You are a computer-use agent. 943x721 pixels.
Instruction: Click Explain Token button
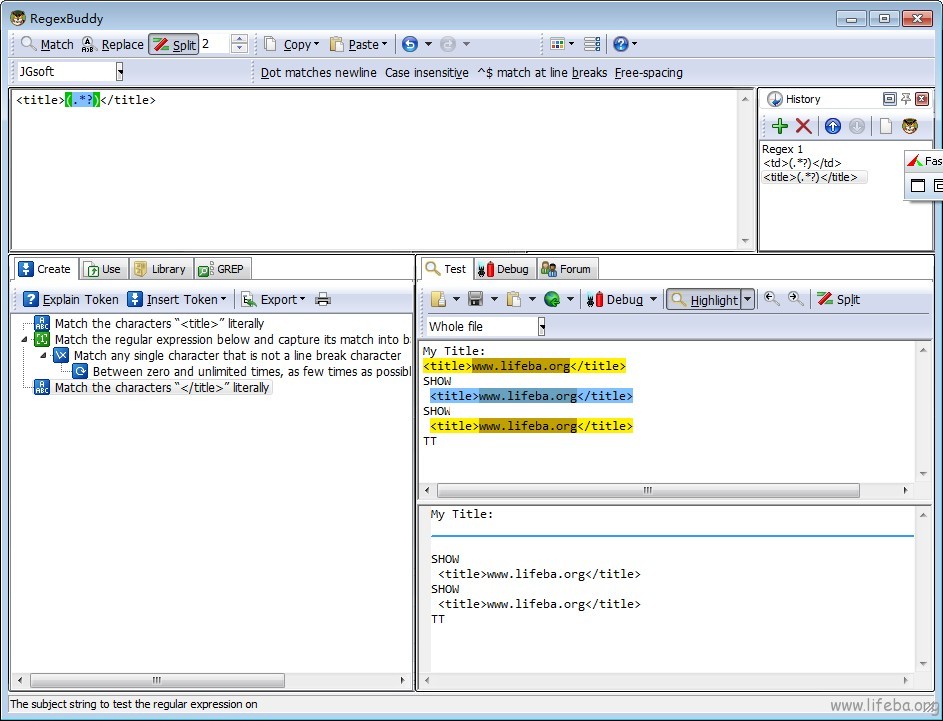[x=71, y=299]
